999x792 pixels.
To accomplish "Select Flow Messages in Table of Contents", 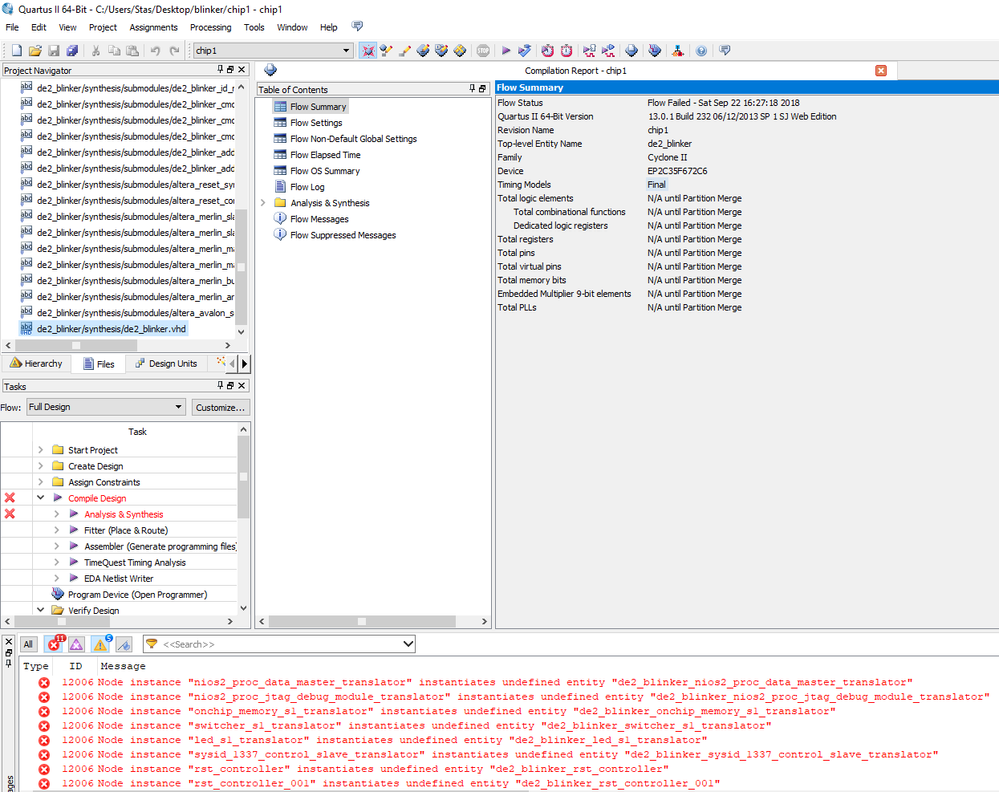I will coord(319,219).
